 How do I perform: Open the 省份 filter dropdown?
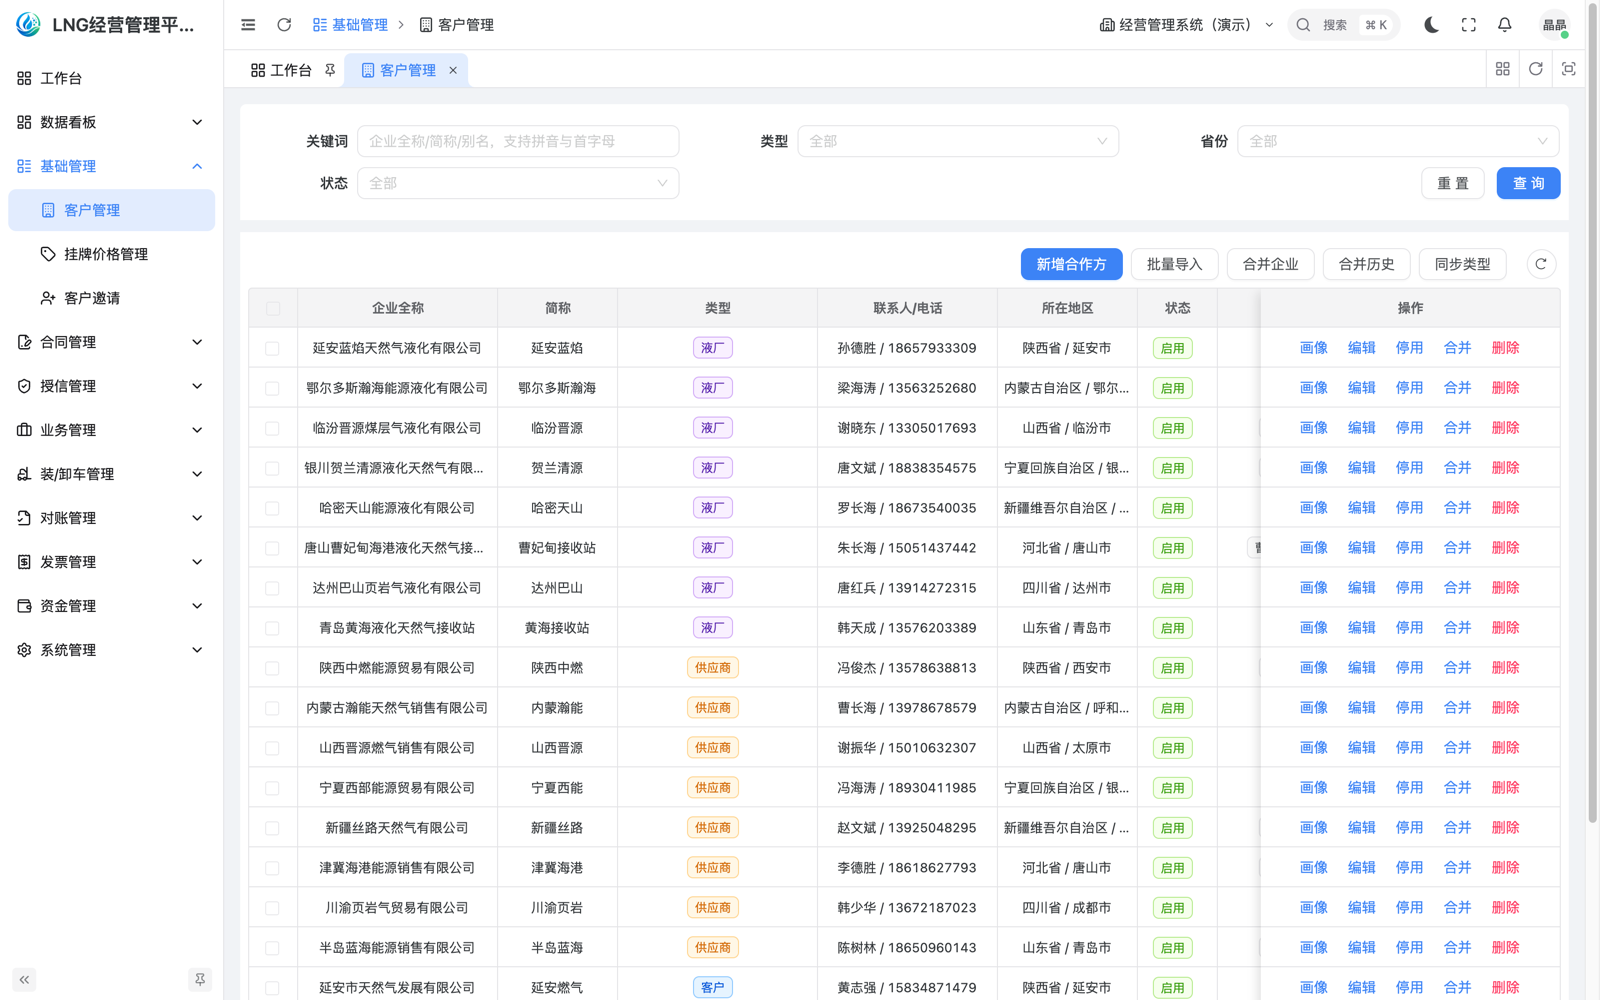[1398, 141]
